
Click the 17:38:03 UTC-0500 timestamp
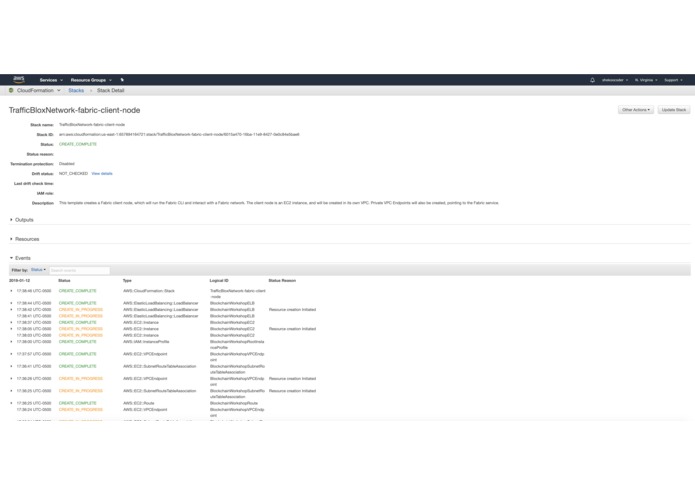[34, 336]
